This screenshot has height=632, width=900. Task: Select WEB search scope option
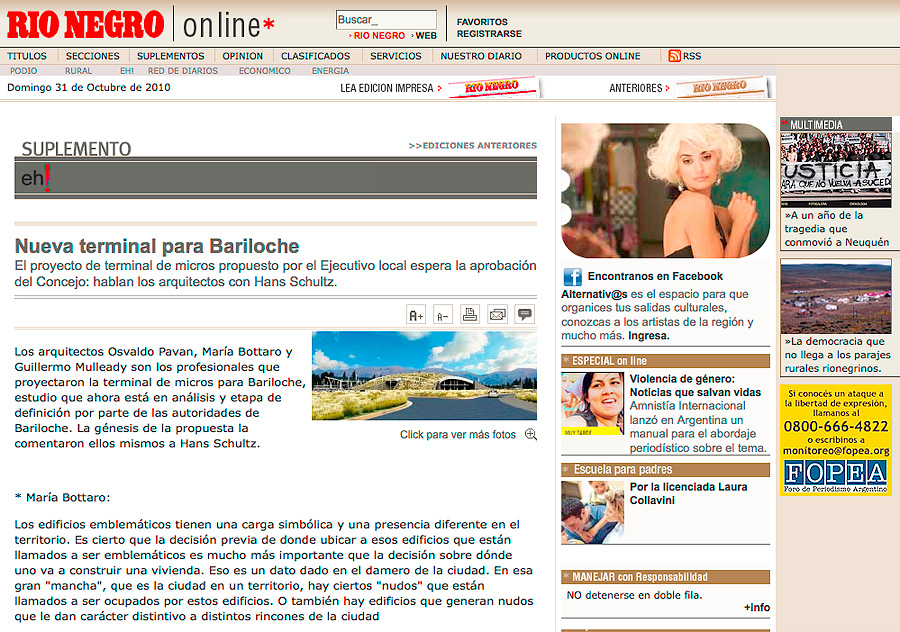[x=426, y=36]
